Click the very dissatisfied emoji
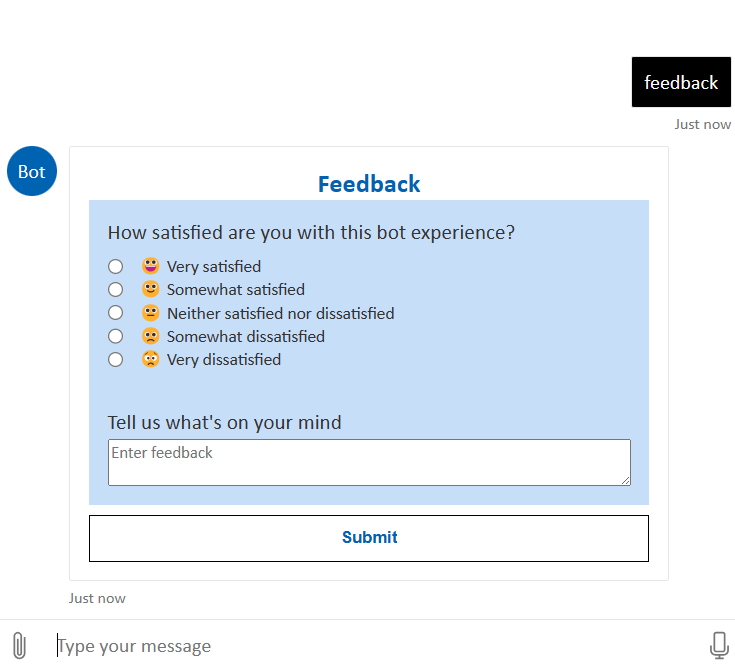This screenshot has width=735, height=667. [x=151, y=359]
